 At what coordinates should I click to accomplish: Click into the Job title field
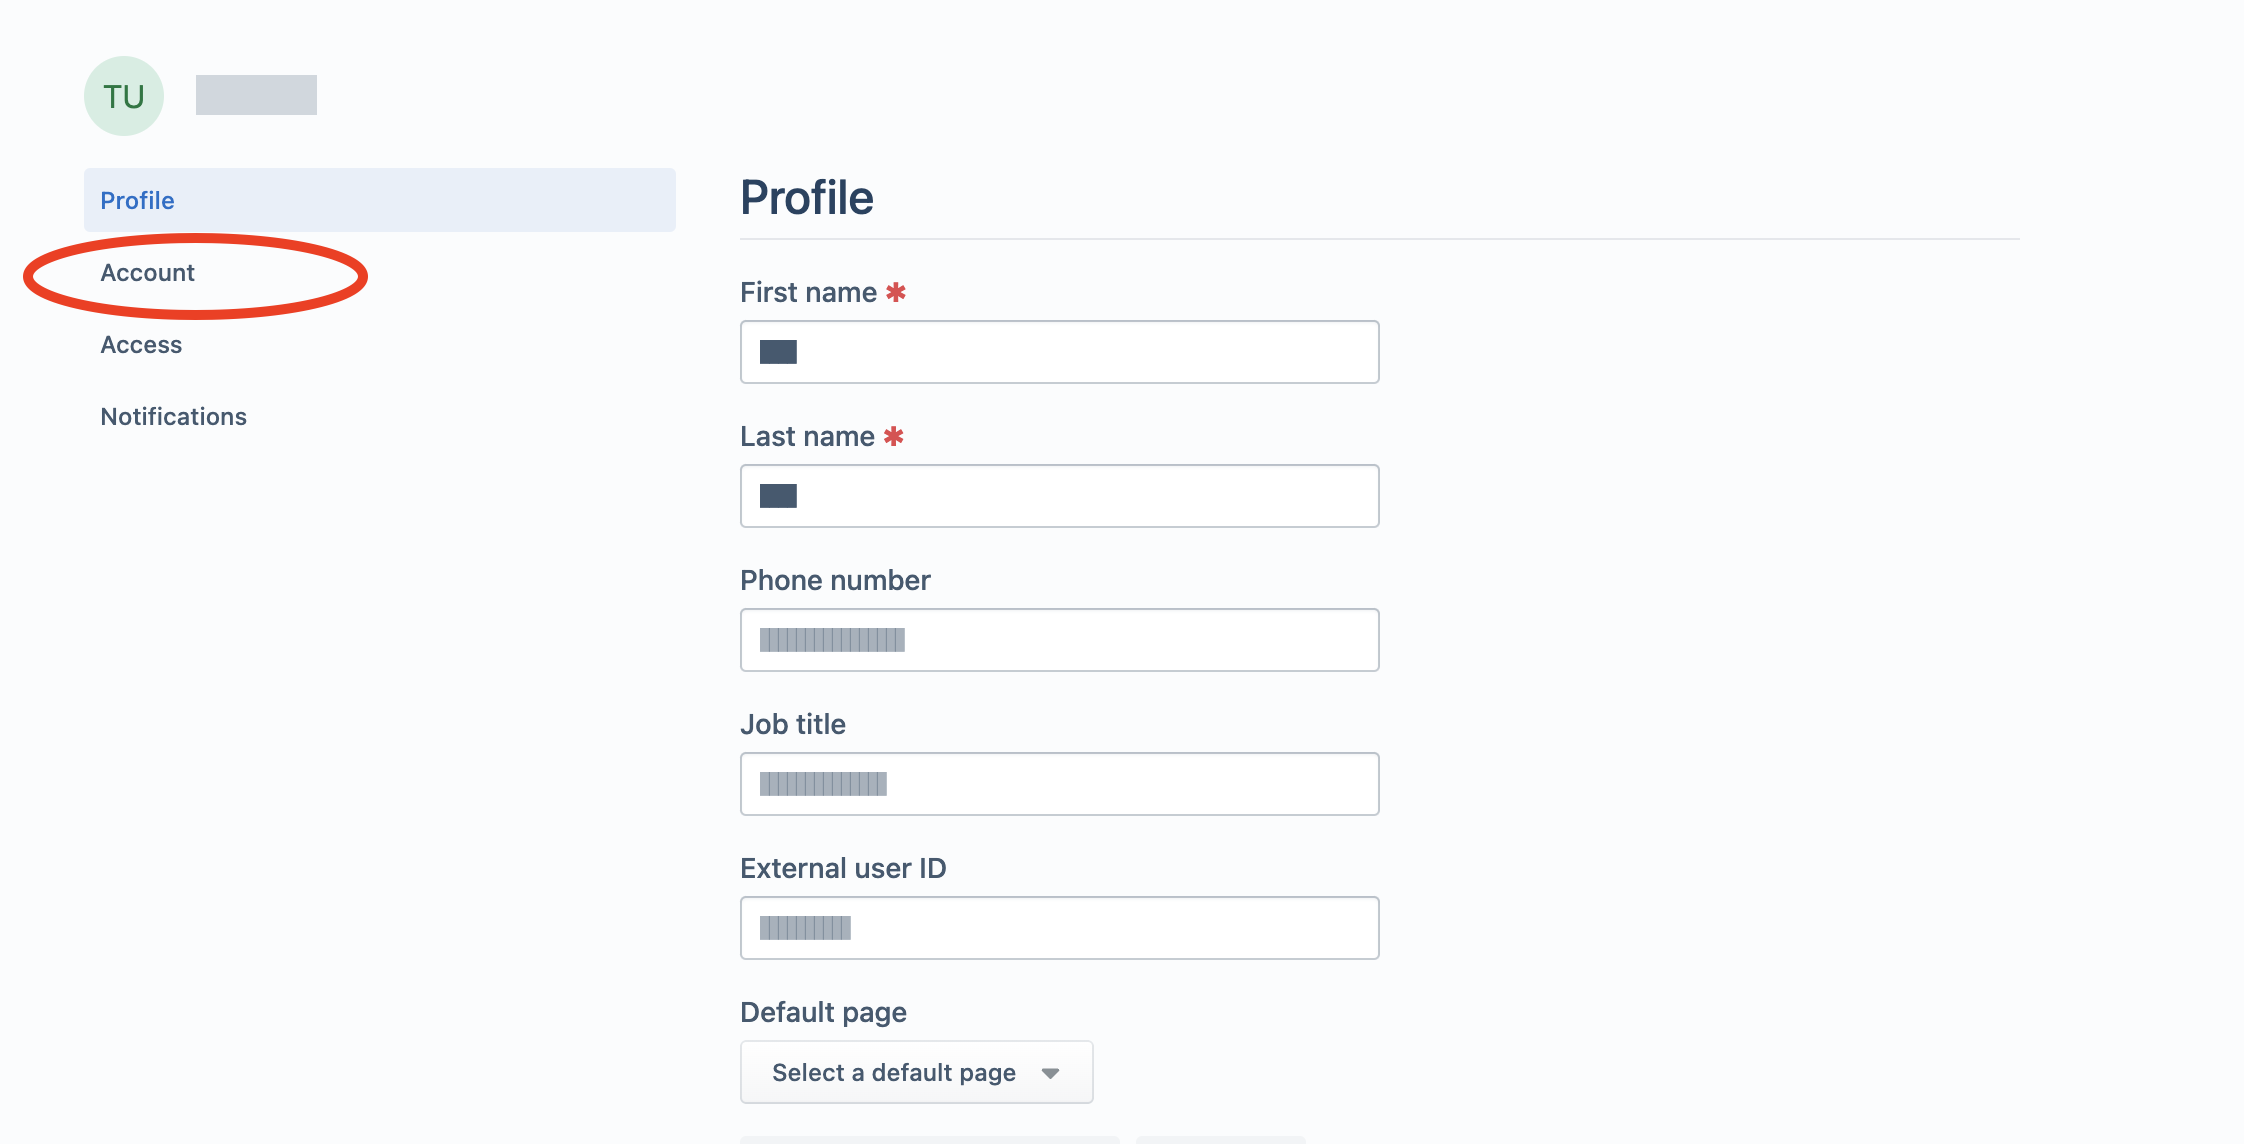pos(1060,784)
